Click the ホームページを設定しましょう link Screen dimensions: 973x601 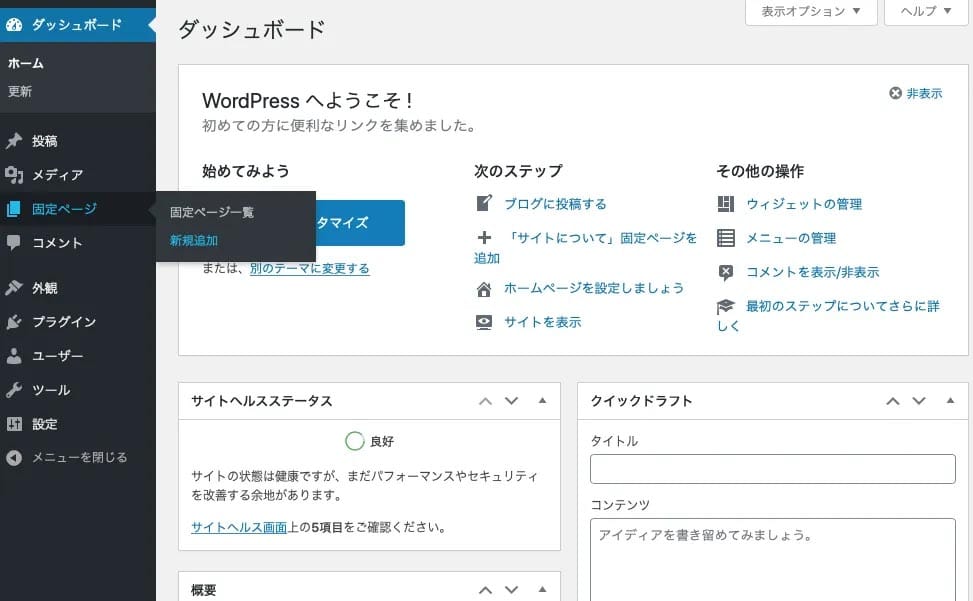[594, 288]
